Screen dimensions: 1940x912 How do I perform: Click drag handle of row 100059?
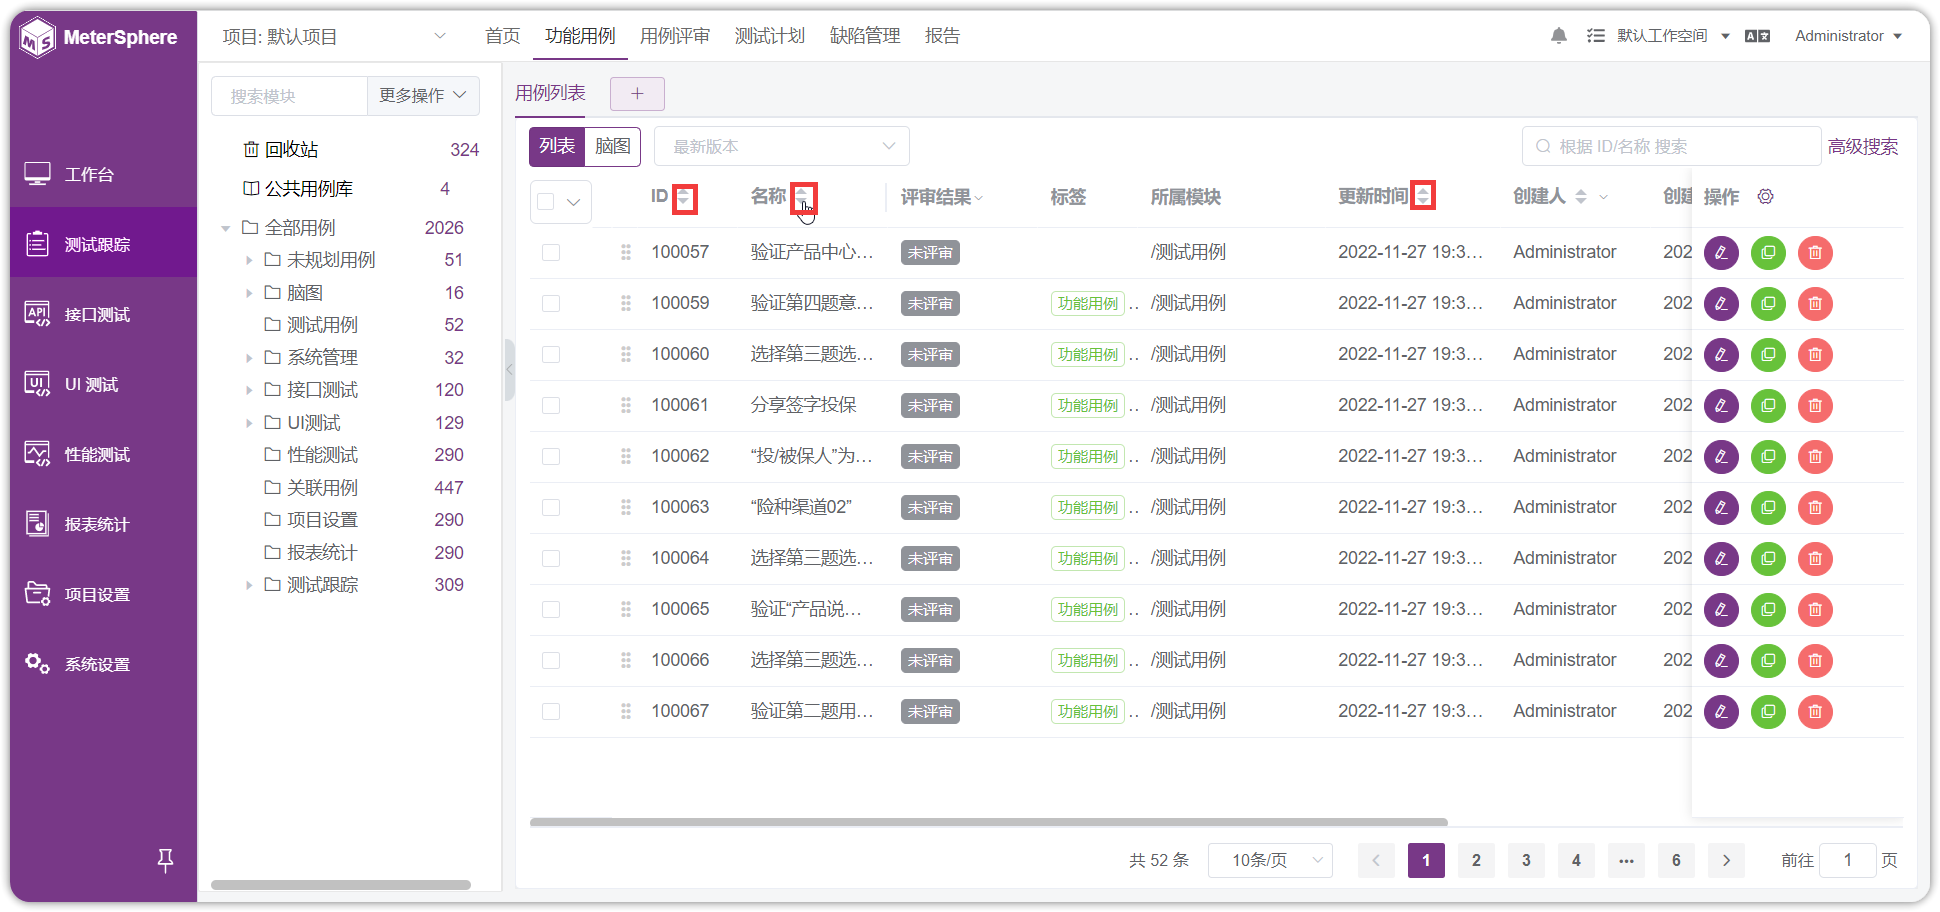point(626,303)
